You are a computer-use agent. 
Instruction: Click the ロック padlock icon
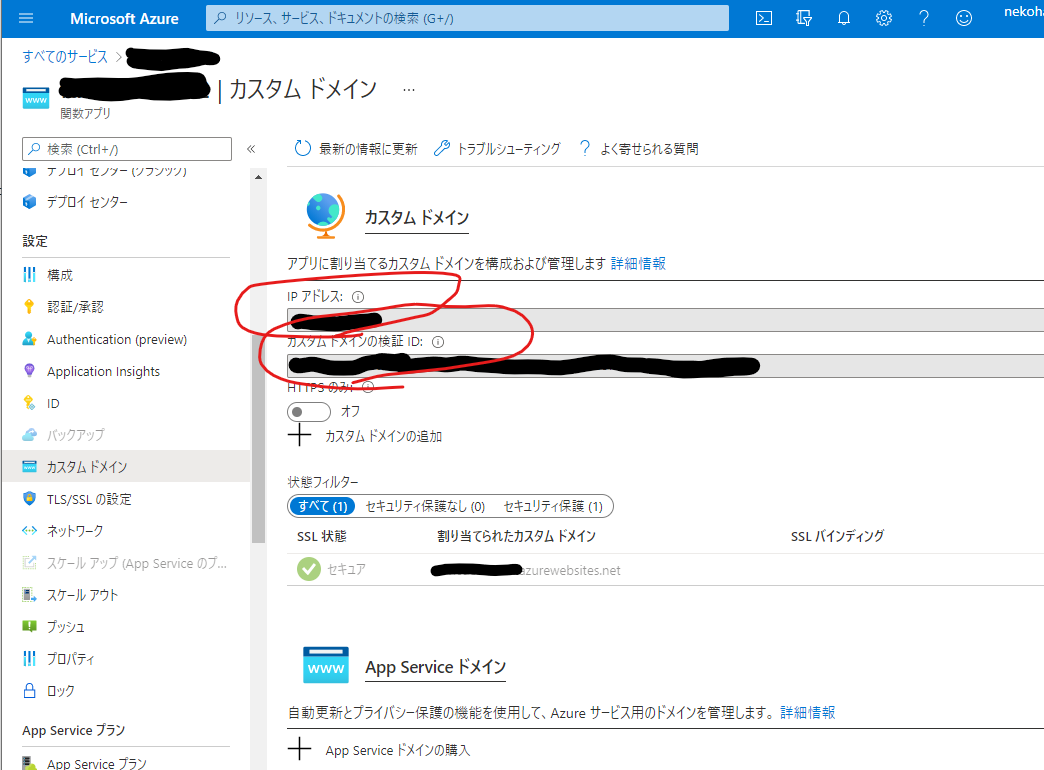tap(29, 690)
